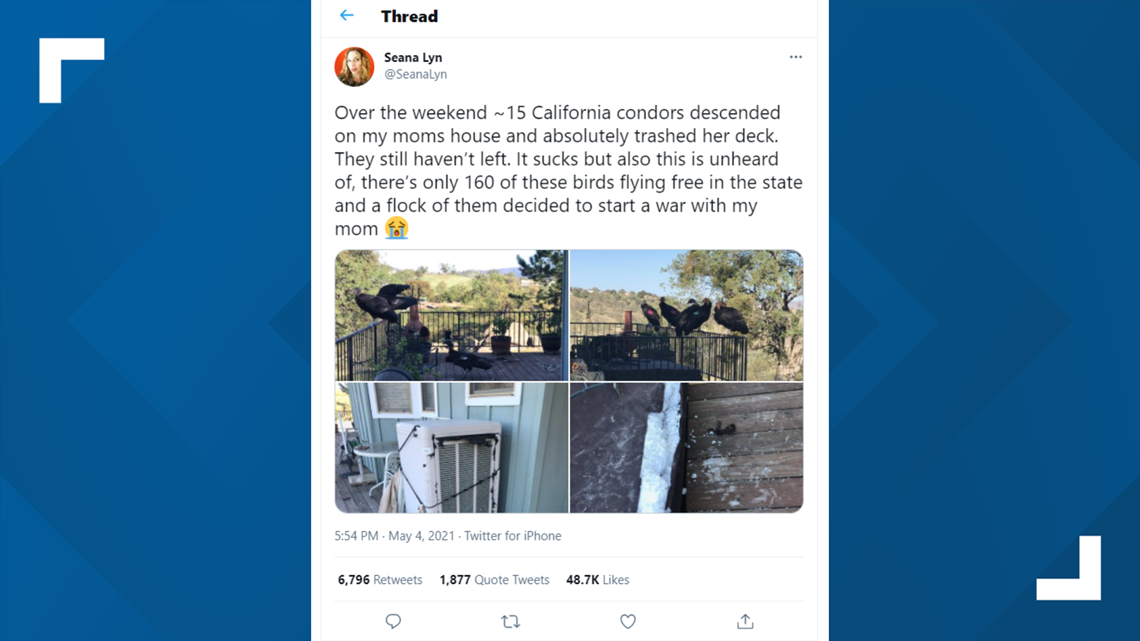Open the reply composer via the reply bubble icon
This screenshot has height=641, width=1140.
[x=393, y=621]
